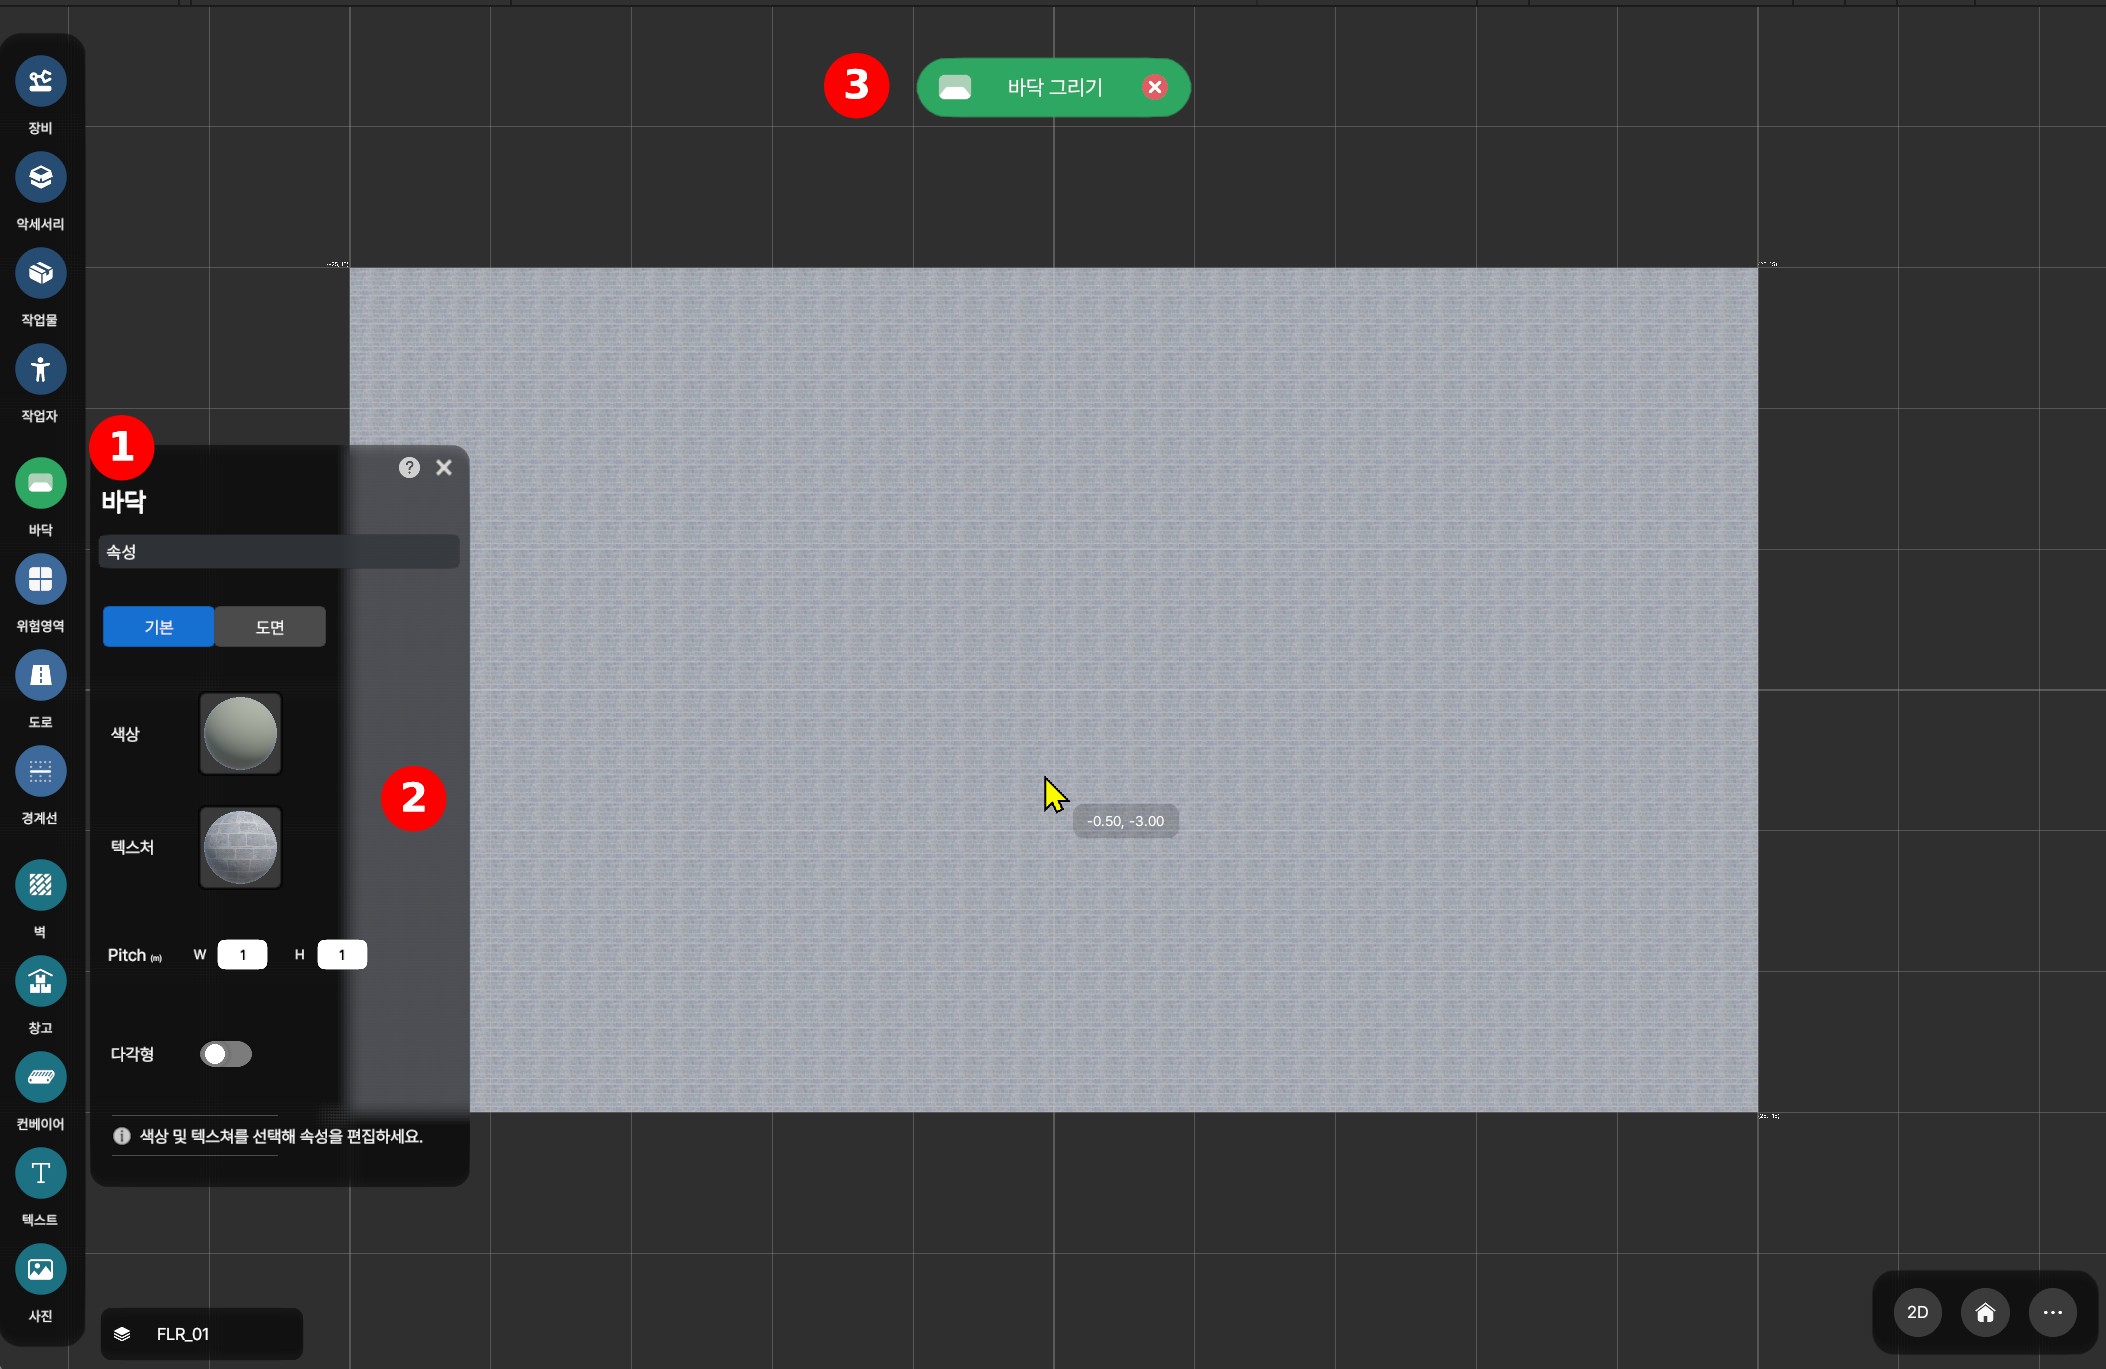This screenshot has height=1369, width=2106.
Task: Open the 창고 warehouse tool
Action: (40, 982)
